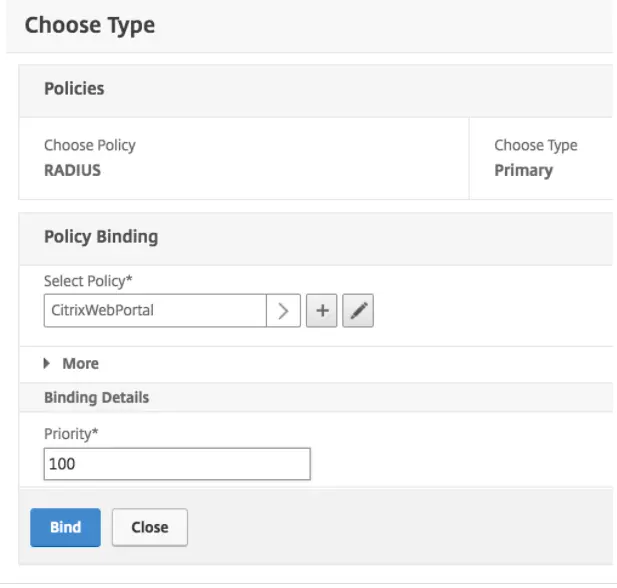Click the Select Policy field CitrixWebPortal

pyautogui.click(x=155, y=311)
